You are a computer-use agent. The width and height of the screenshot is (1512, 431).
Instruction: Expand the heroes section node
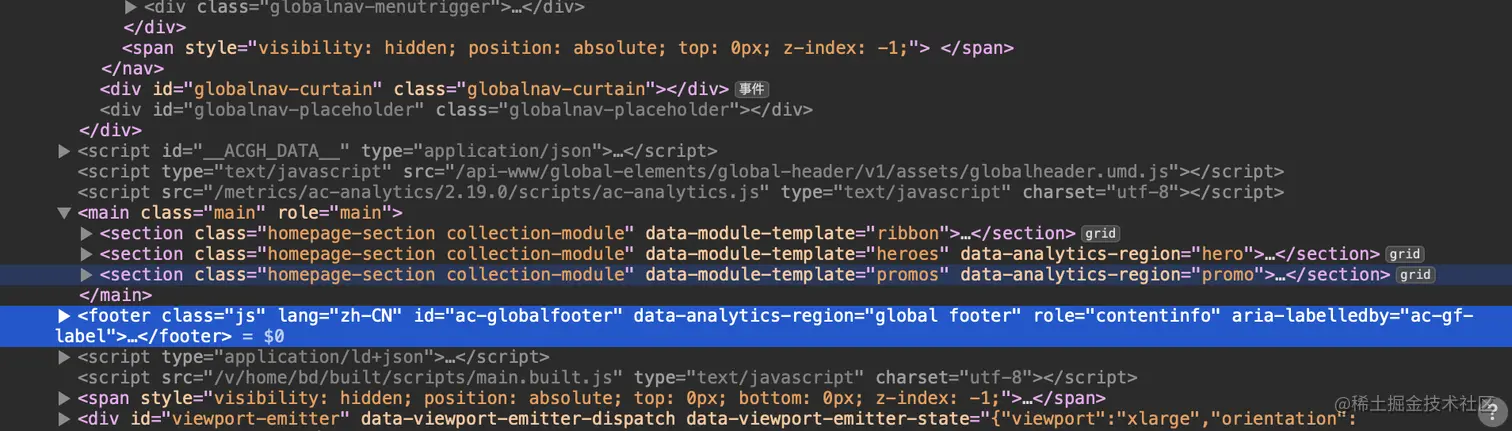coord(86,254)
